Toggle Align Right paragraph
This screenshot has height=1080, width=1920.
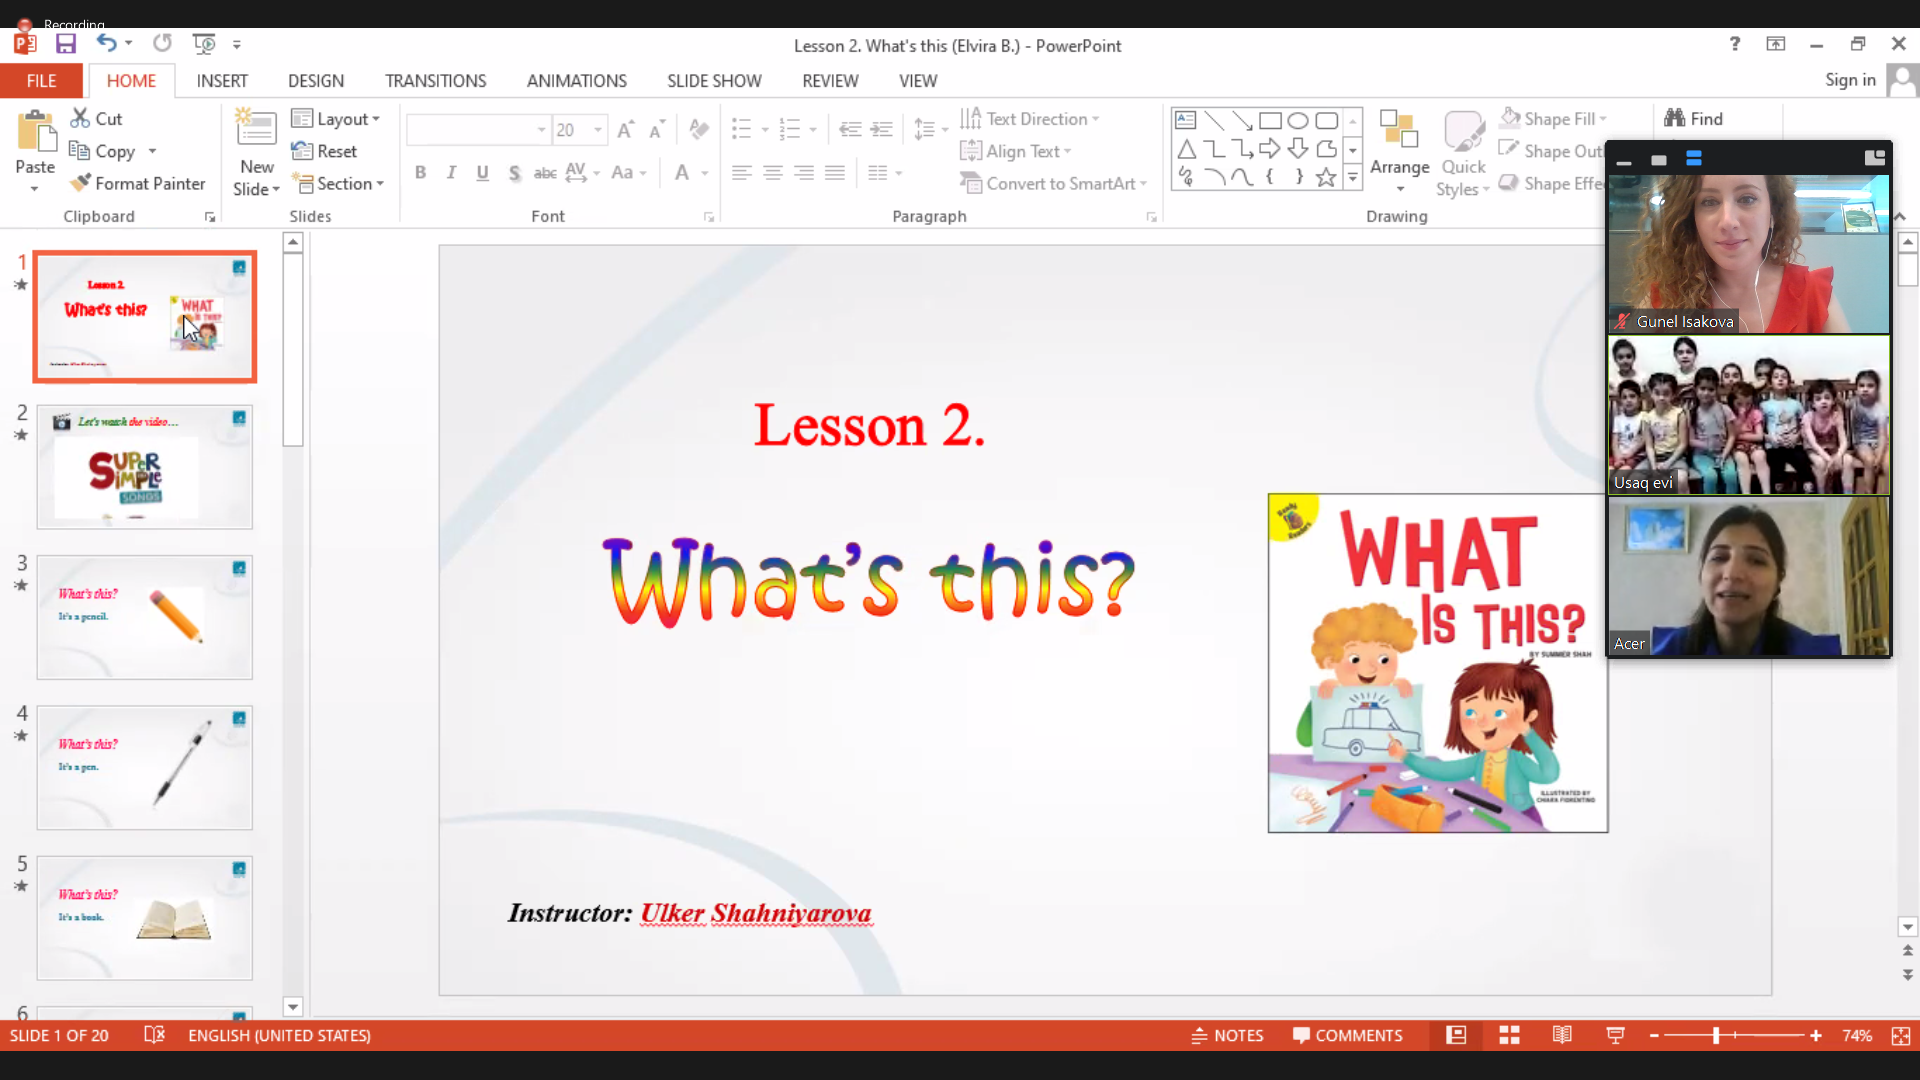coord(803,173)
